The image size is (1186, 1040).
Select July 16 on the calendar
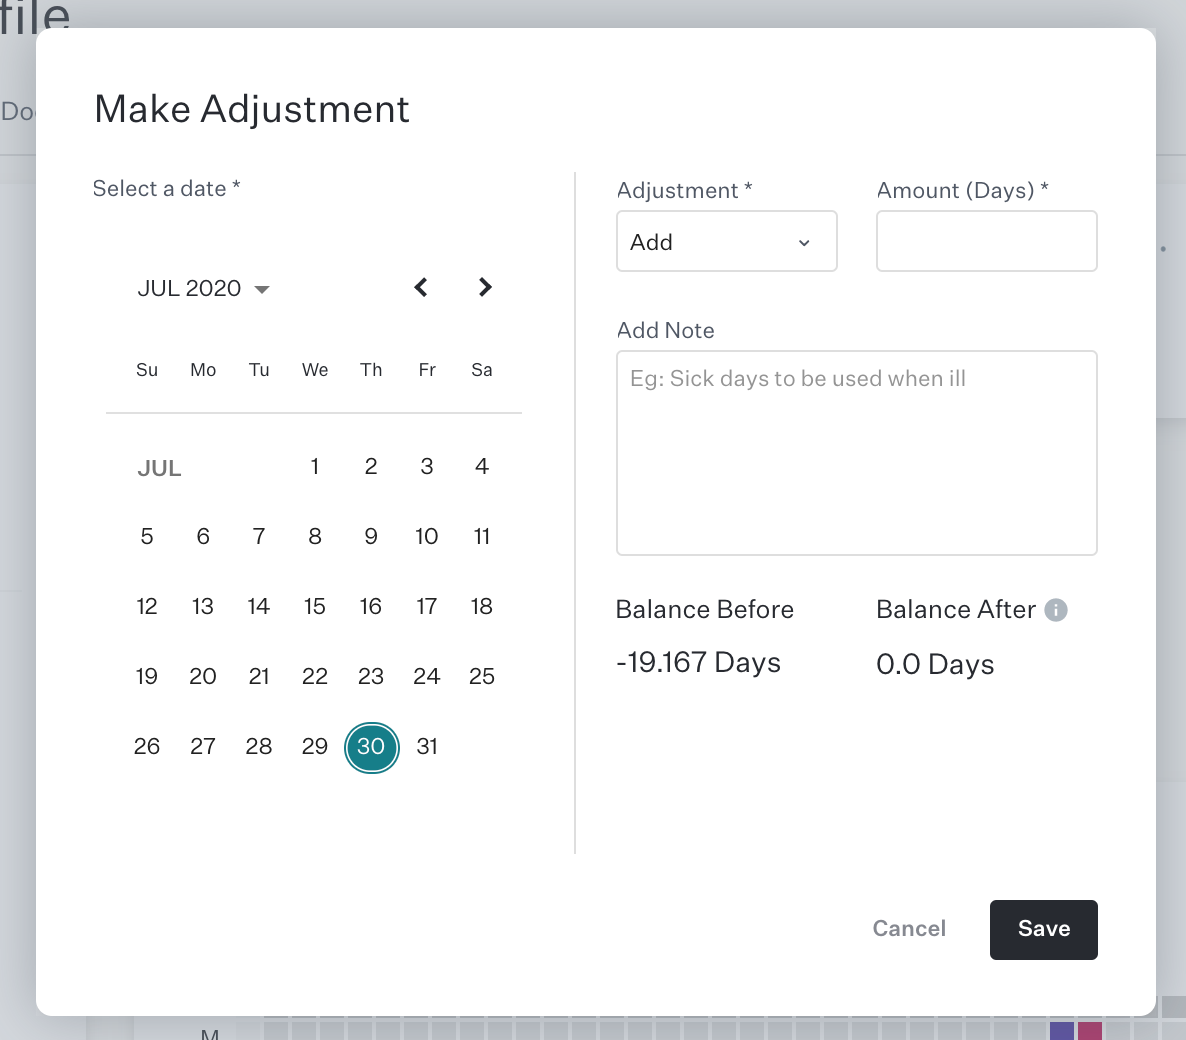(371, 607)
